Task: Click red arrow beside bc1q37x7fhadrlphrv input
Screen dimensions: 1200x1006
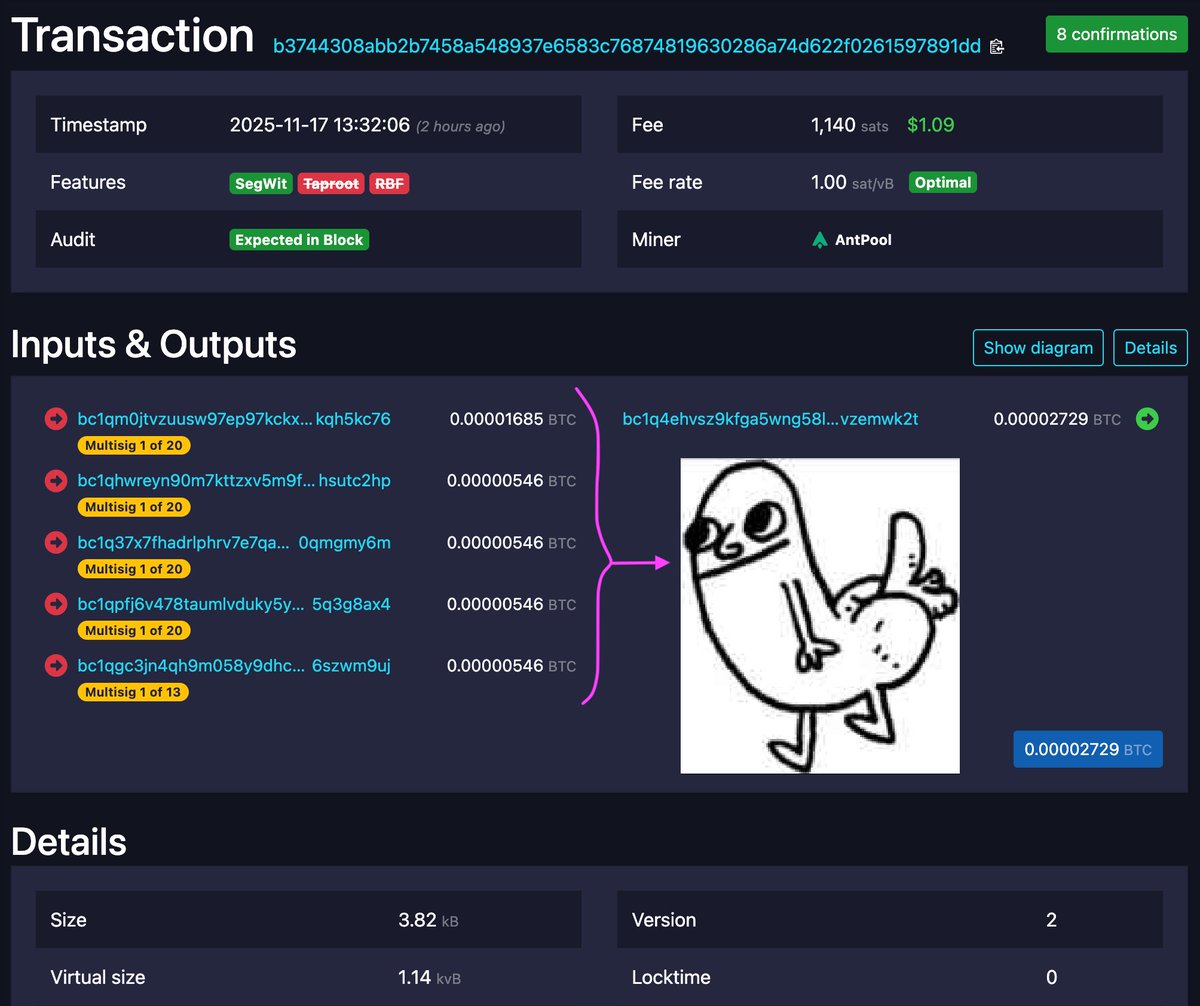Action: tap(56, 543)
